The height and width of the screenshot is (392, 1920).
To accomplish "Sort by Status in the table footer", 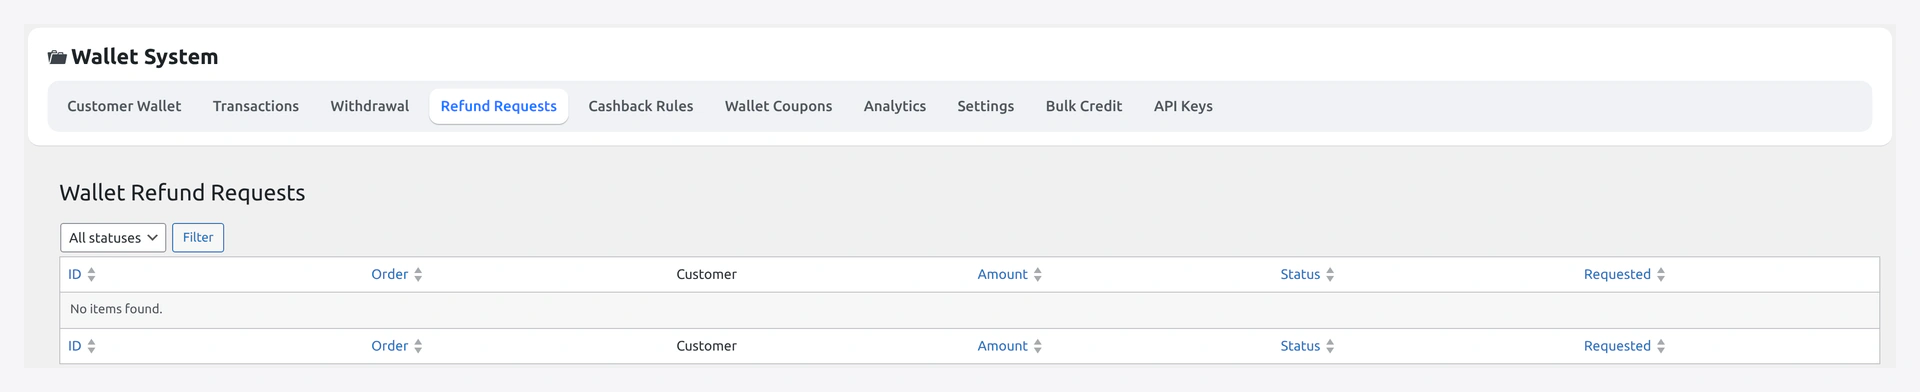I will 1307,346.
